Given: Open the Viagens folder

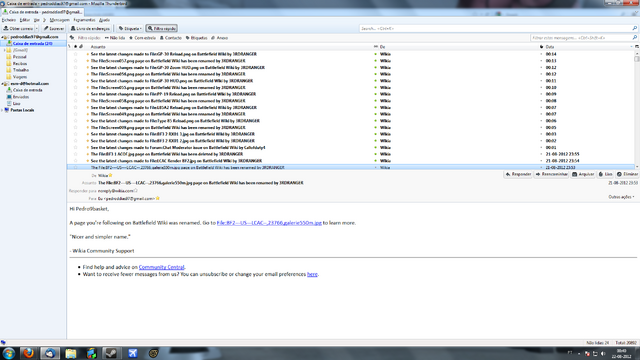Looking at the screenshot, I should (20, 77).
